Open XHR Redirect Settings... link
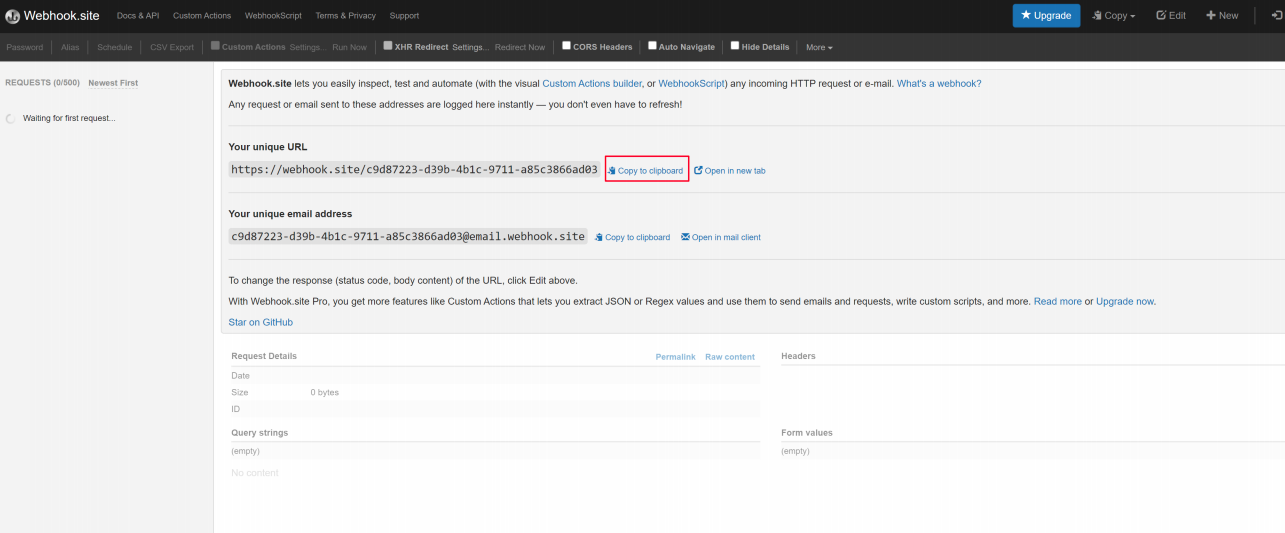Image resolution: width=1285 pixels, height=533 pixels. coord(470,47)
